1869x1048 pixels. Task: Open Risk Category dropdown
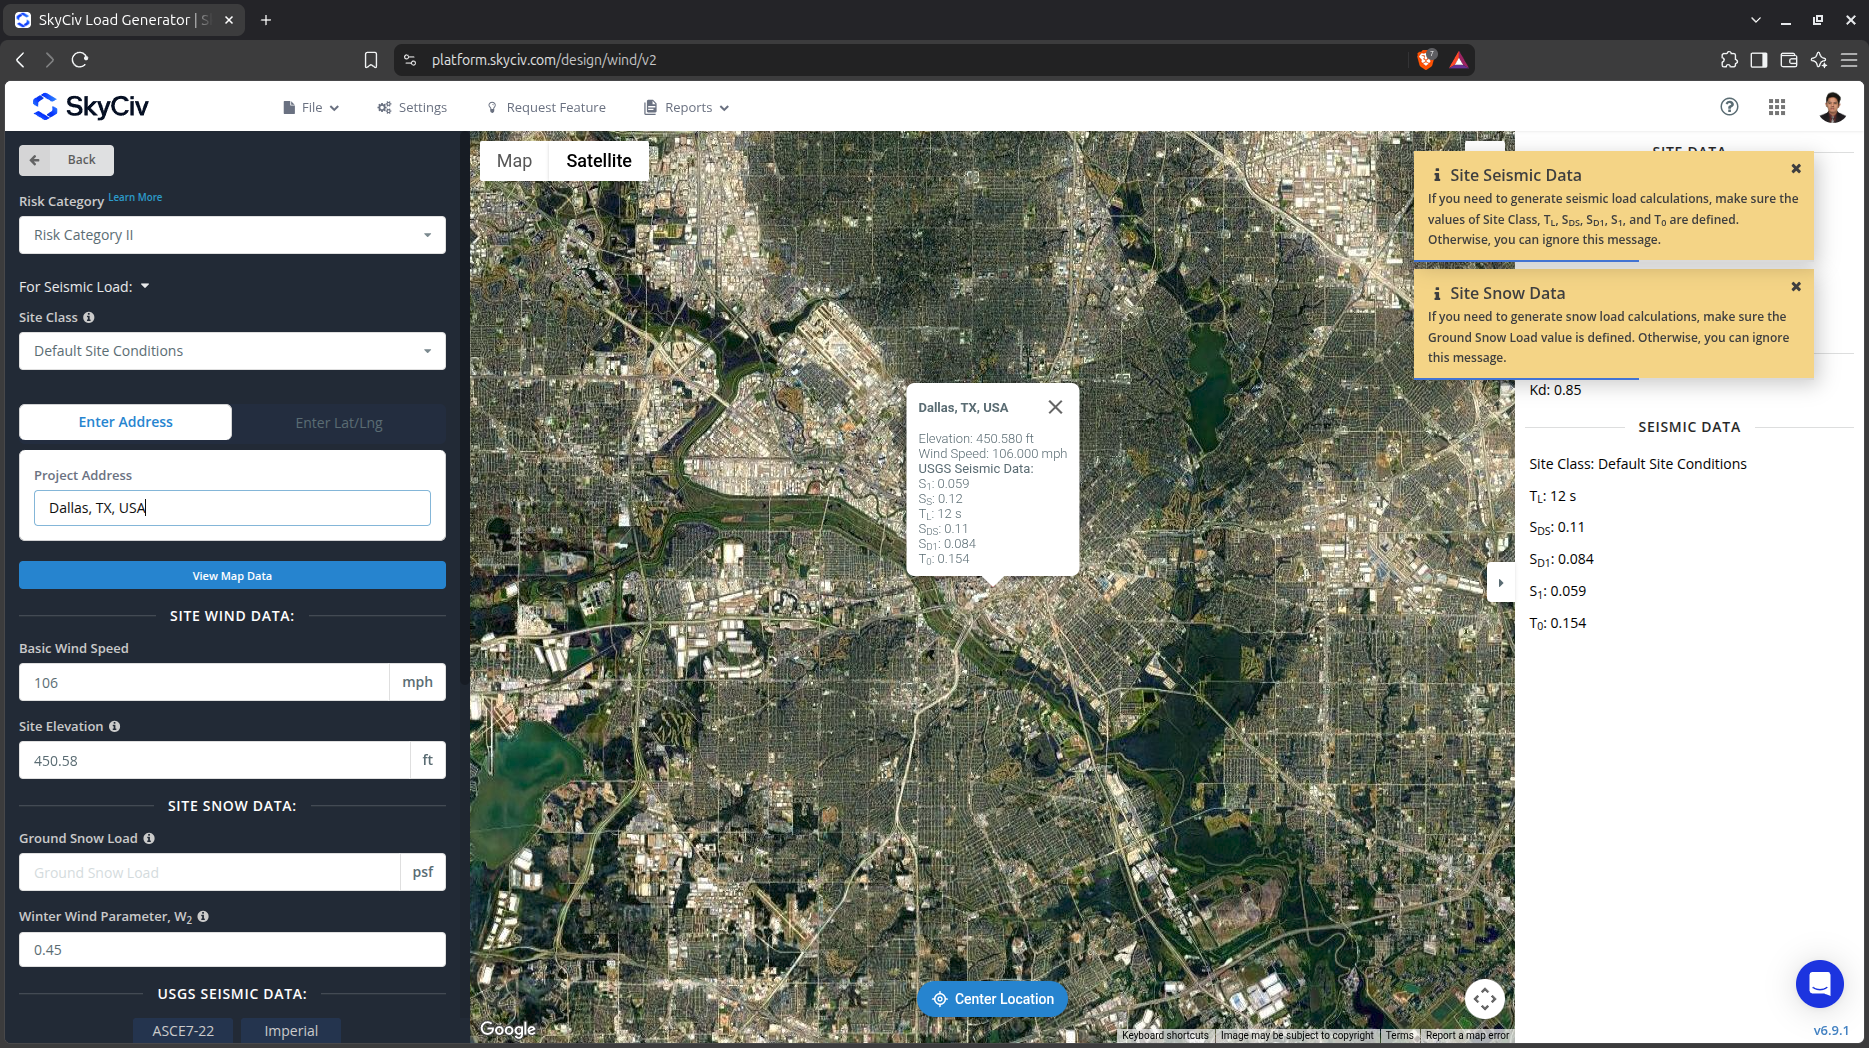click(232, 235)
